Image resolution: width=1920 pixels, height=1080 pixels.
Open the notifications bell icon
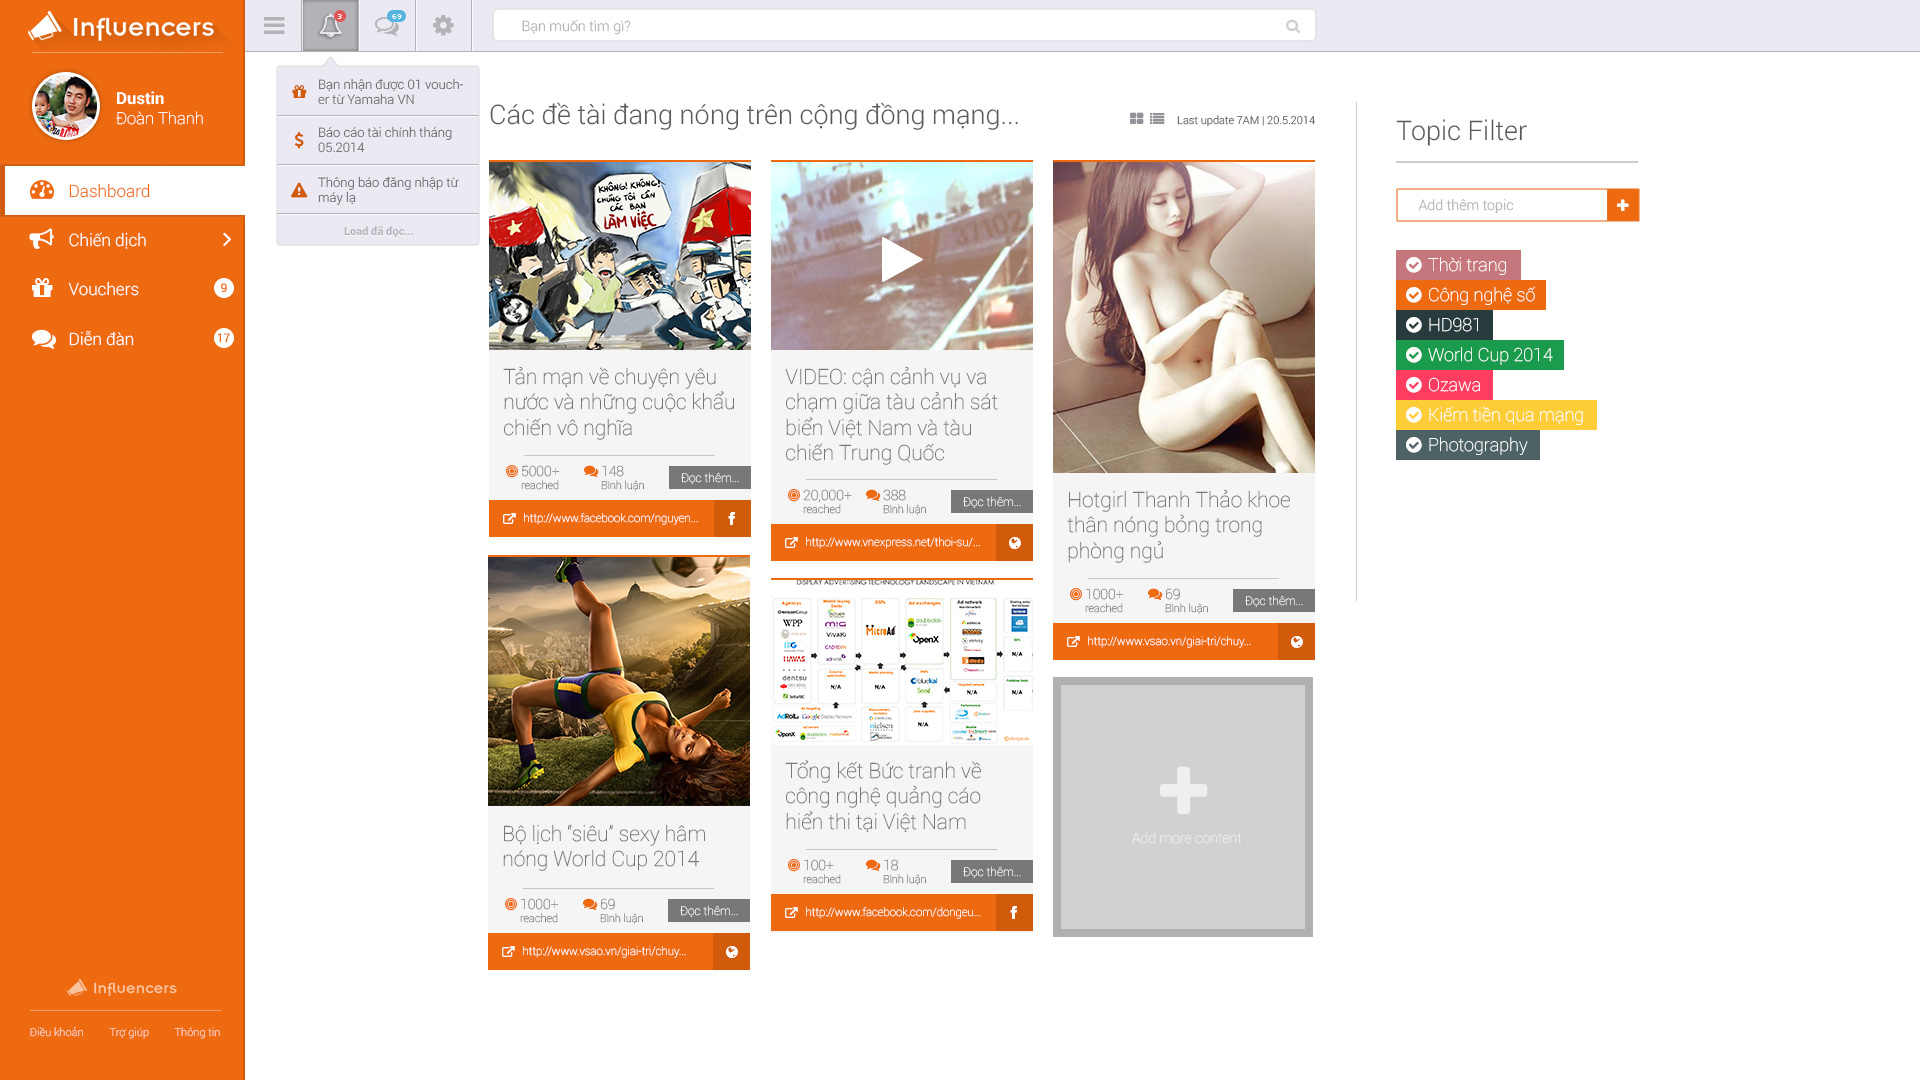tap(330, 26)
